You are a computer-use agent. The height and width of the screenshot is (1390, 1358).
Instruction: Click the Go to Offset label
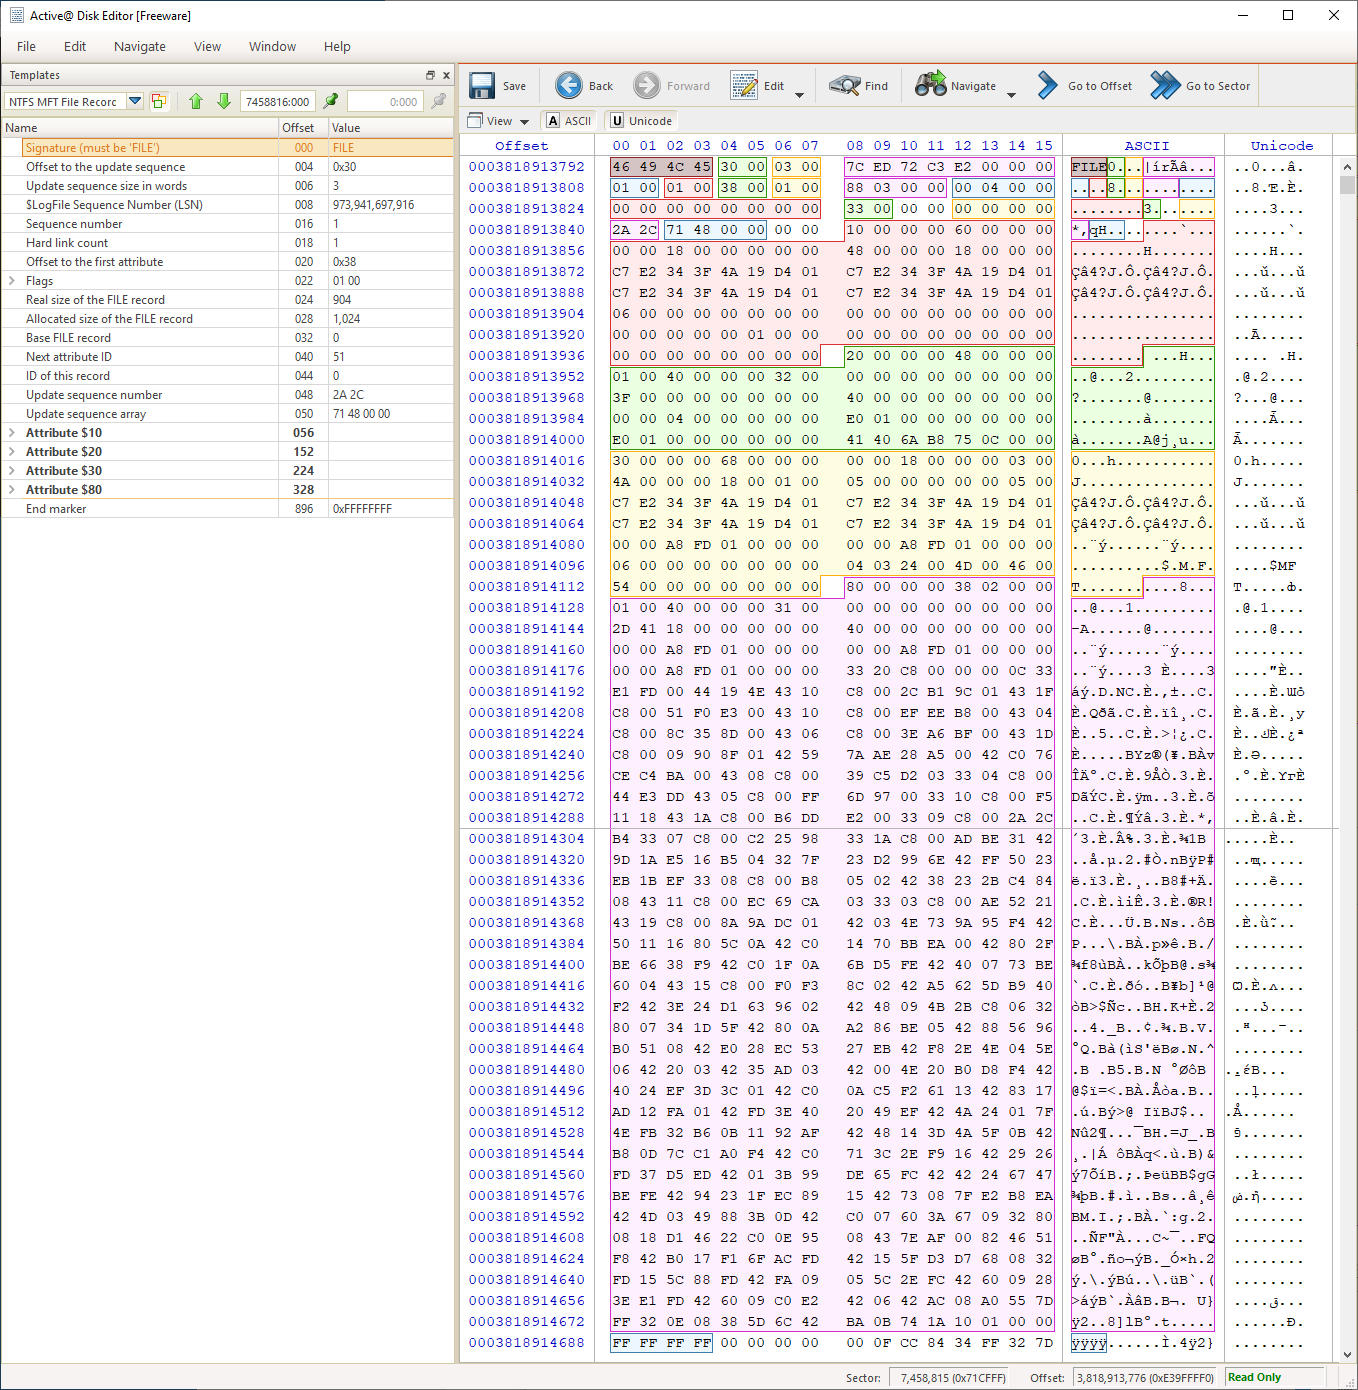pos(1100,86)
